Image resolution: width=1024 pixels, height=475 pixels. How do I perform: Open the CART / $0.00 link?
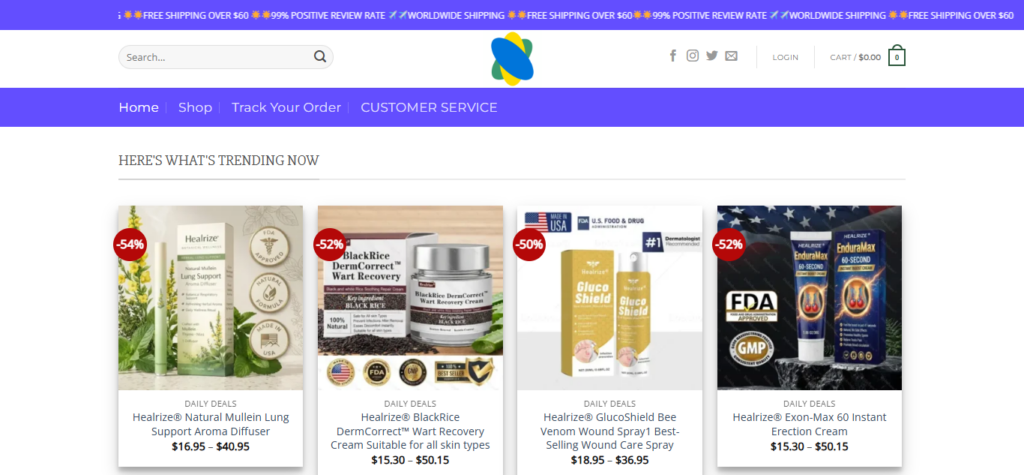click(x=856, y=57)
